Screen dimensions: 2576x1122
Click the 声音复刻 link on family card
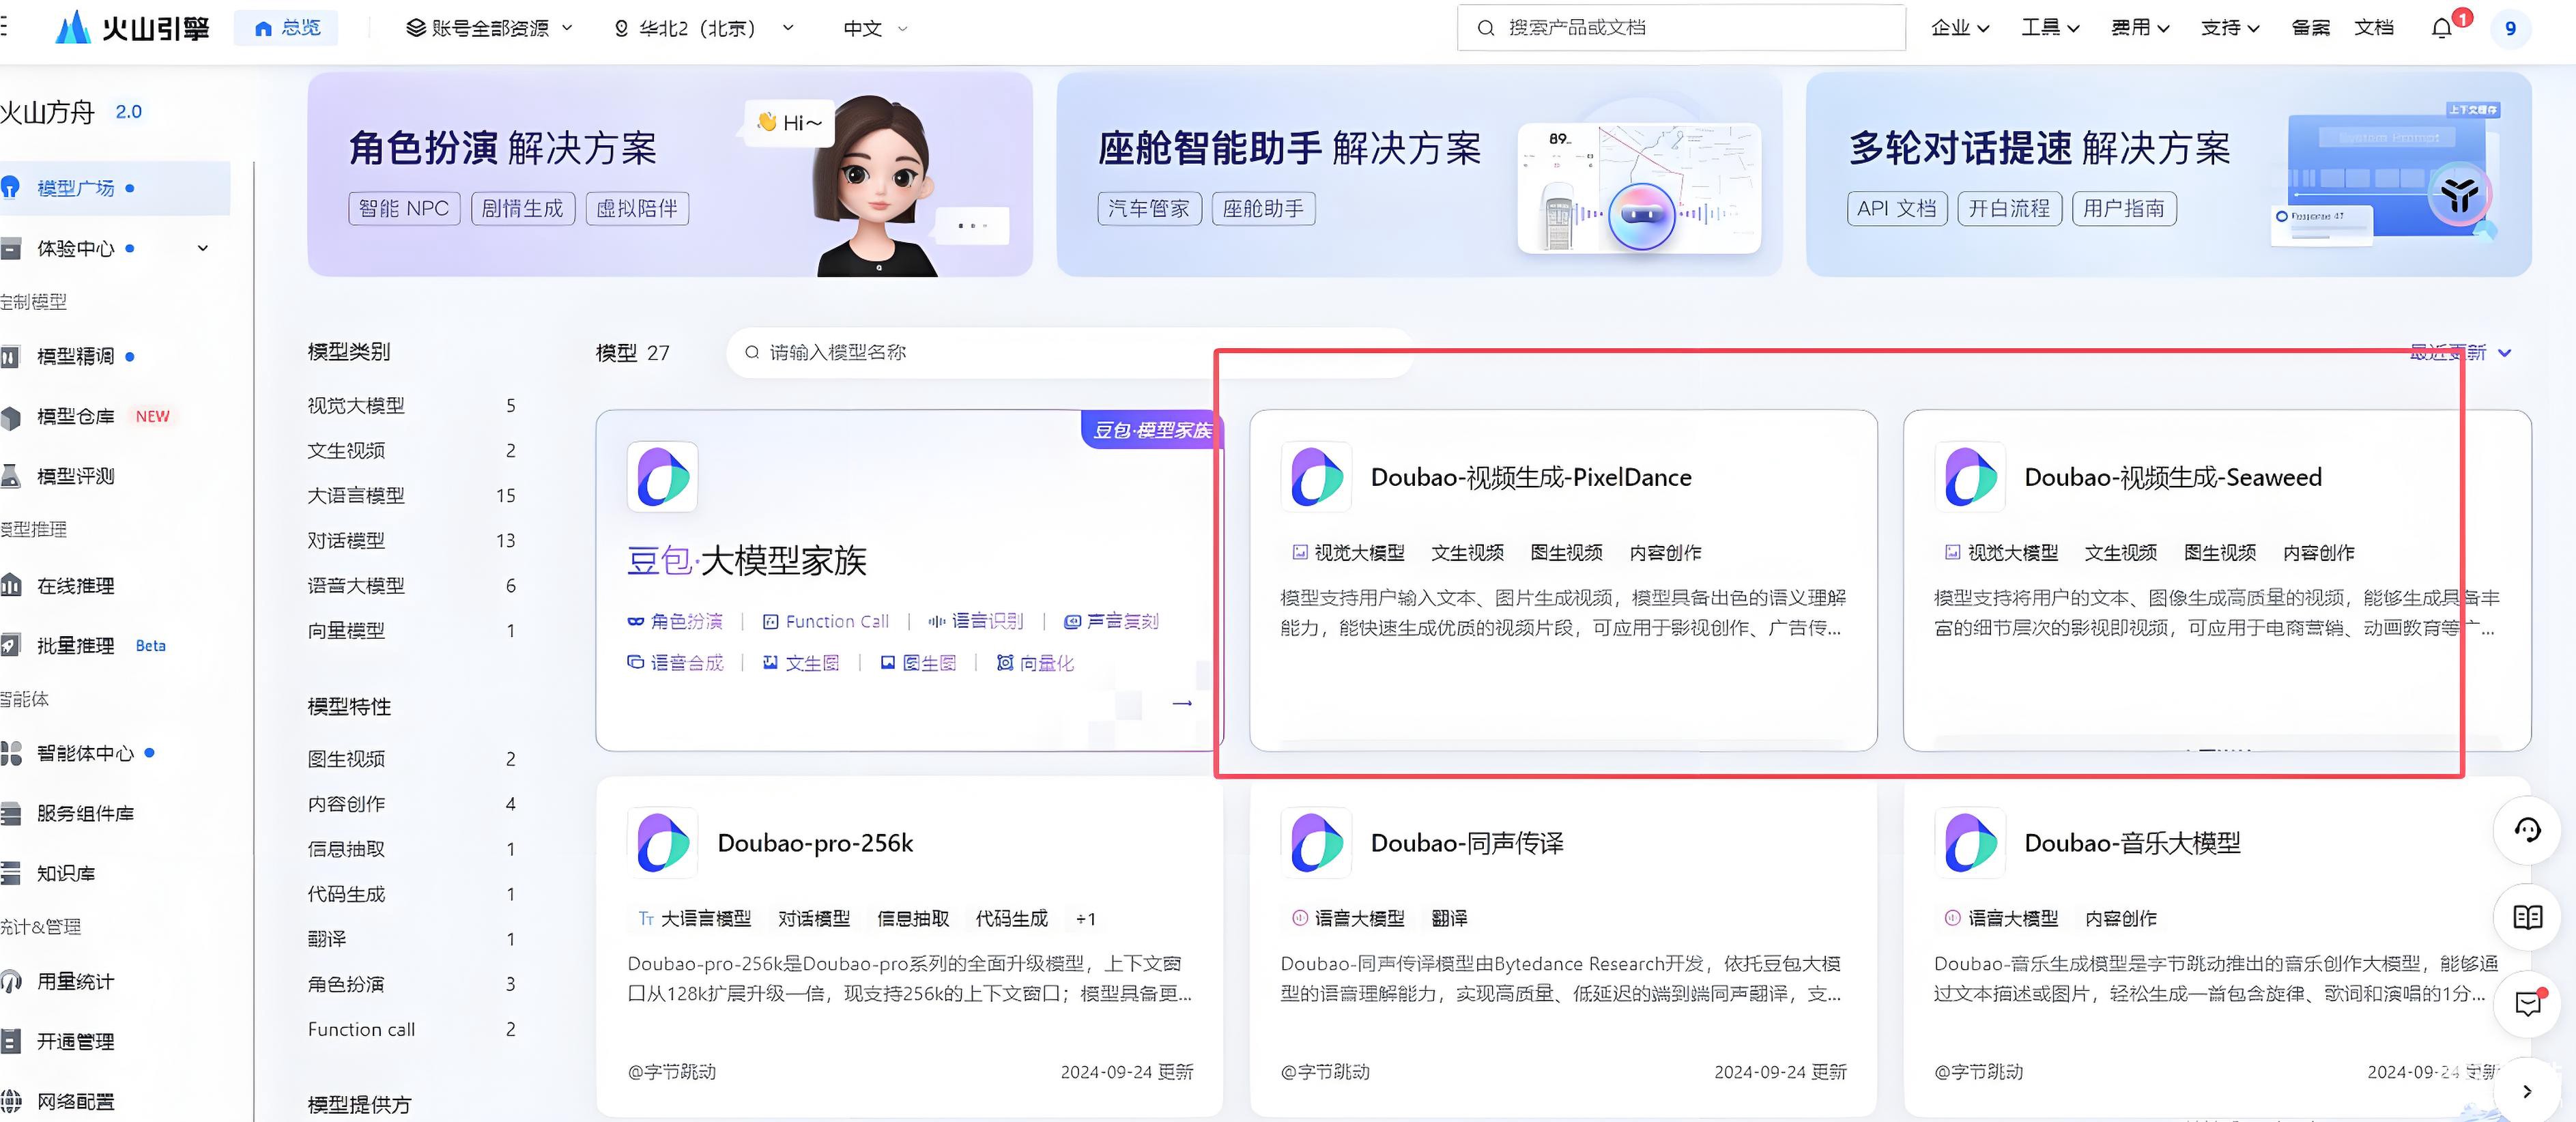pyautogui.click(x=1111, y=621)
